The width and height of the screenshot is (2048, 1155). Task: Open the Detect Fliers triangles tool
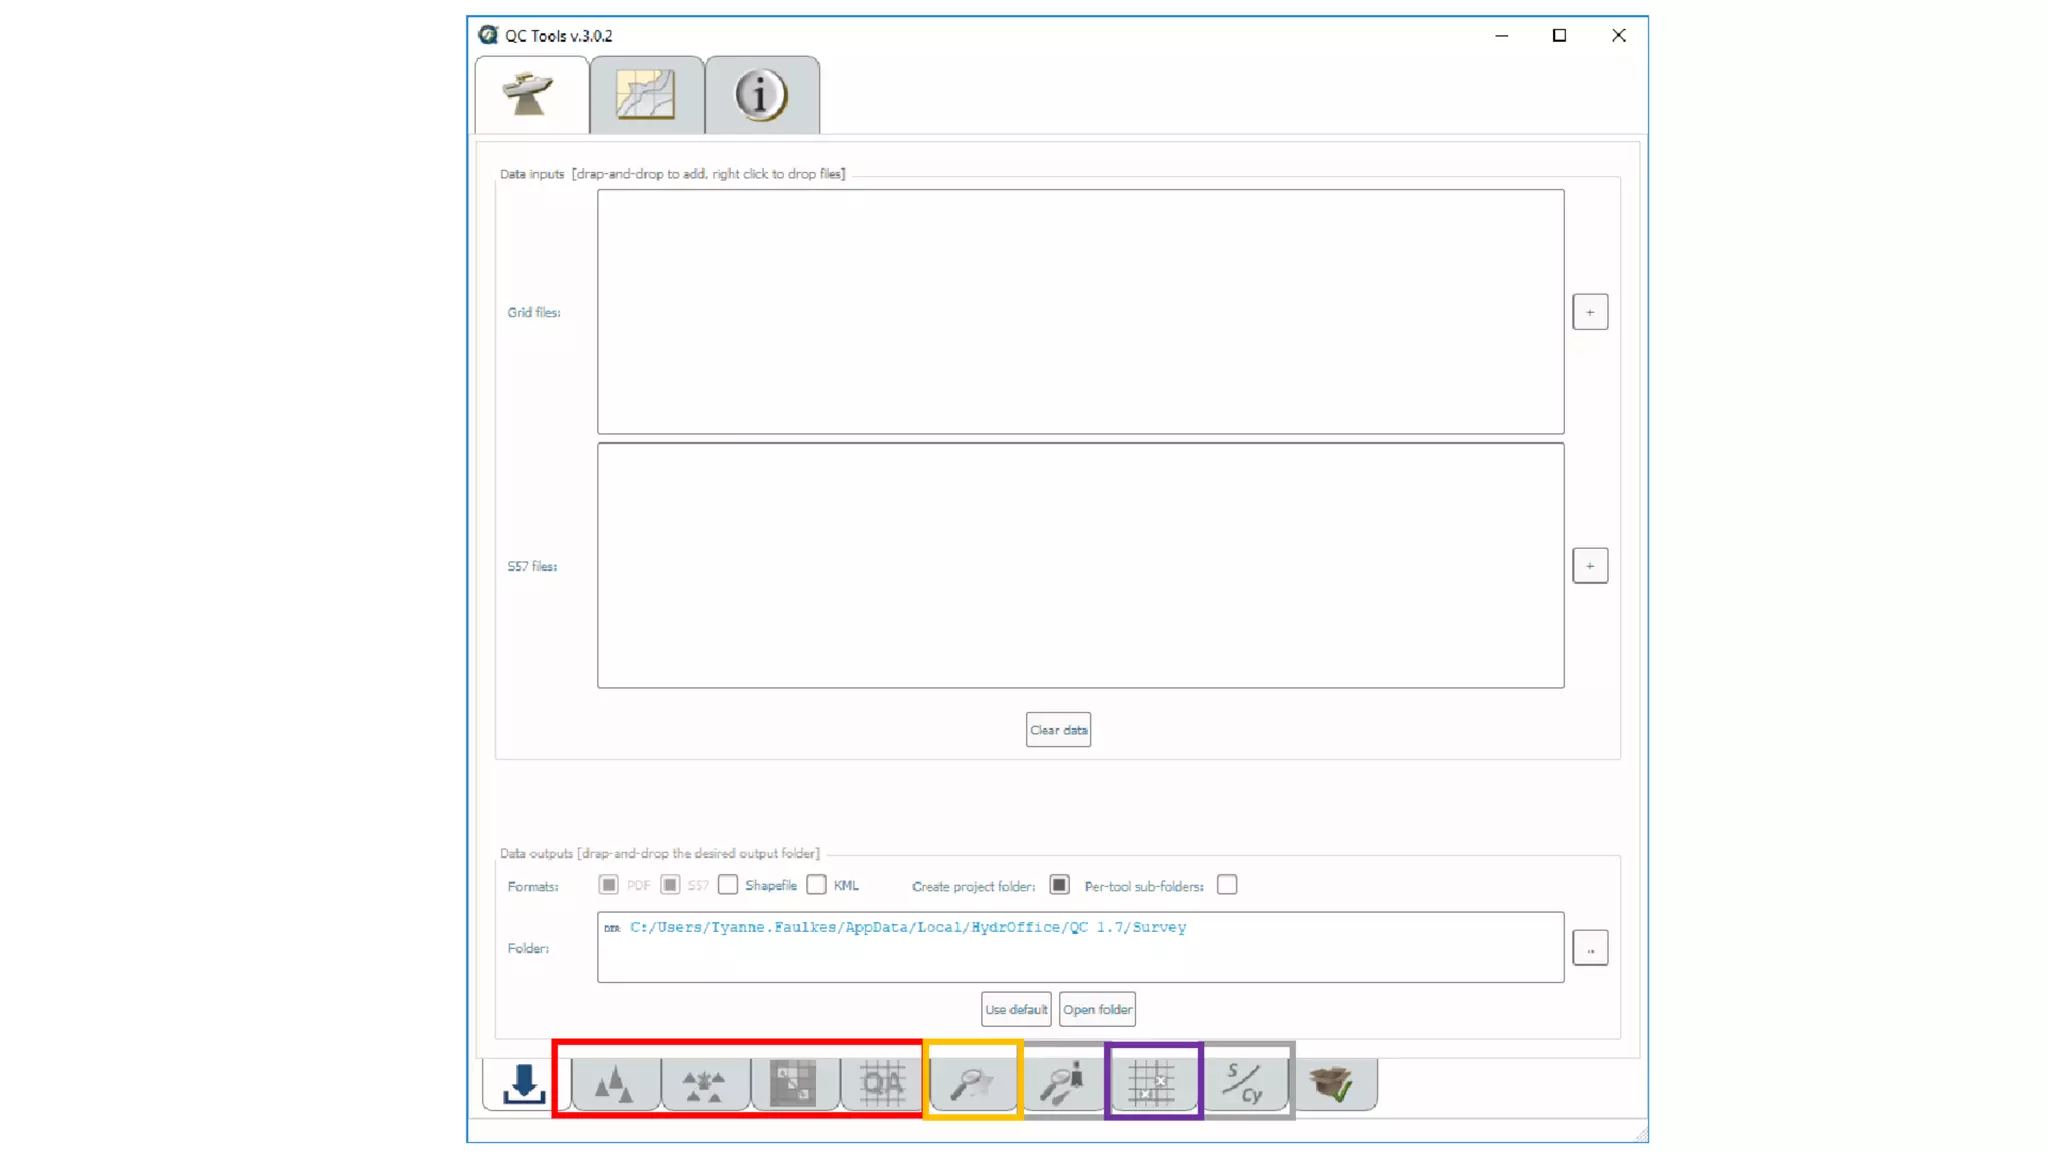[x=614, y=1084]
